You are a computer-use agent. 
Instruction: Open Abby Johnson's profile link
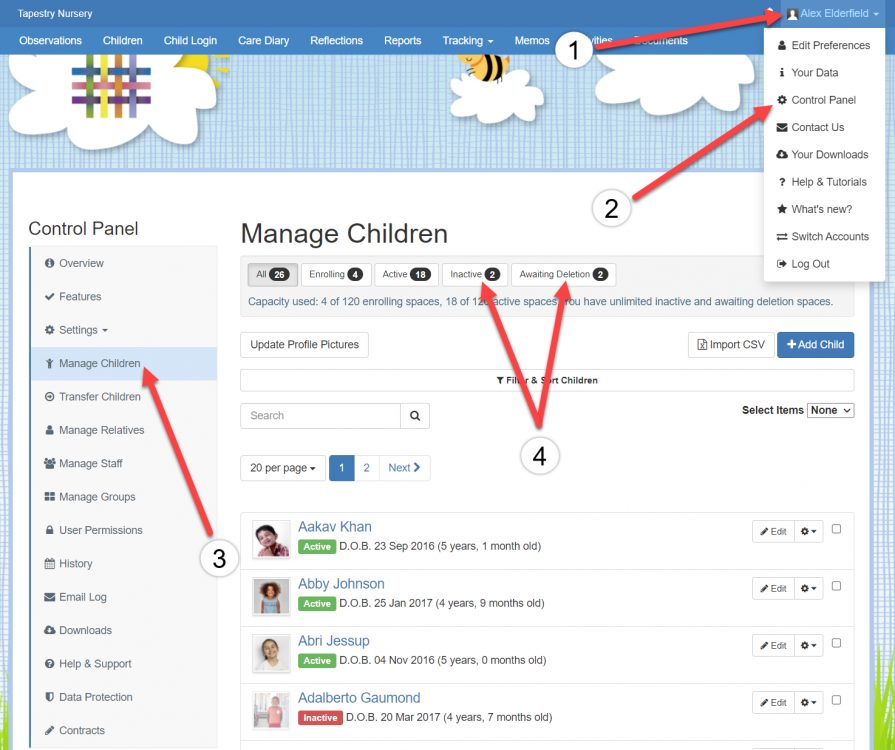(341, 584)
